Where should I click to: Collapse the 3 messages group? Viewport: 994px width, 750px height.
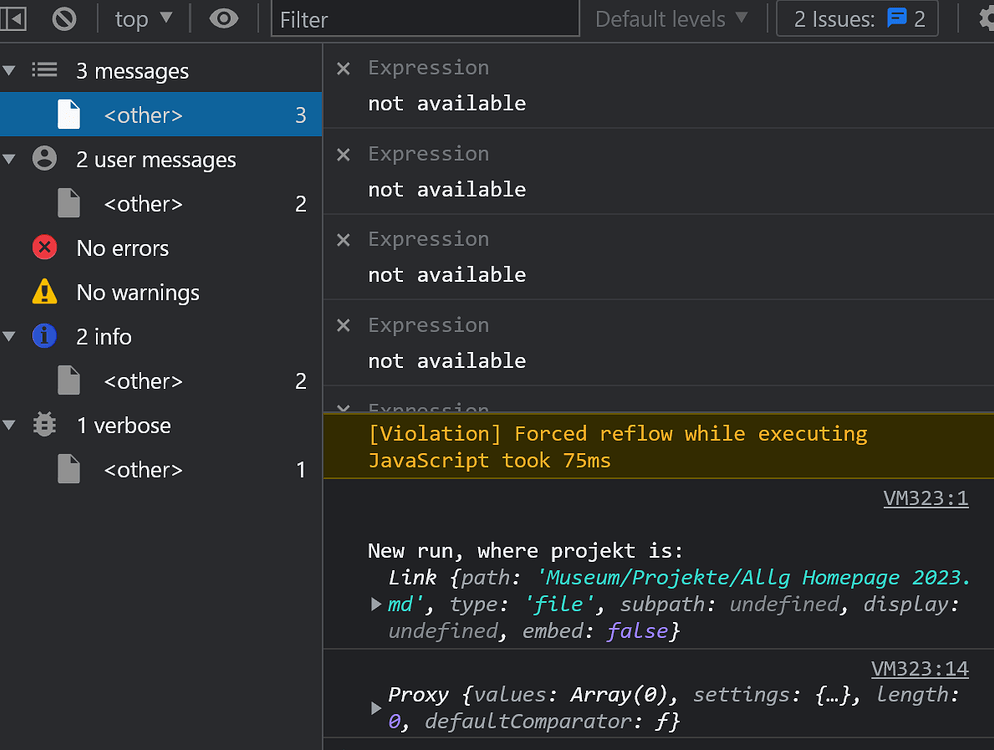(x=10, y=71)
